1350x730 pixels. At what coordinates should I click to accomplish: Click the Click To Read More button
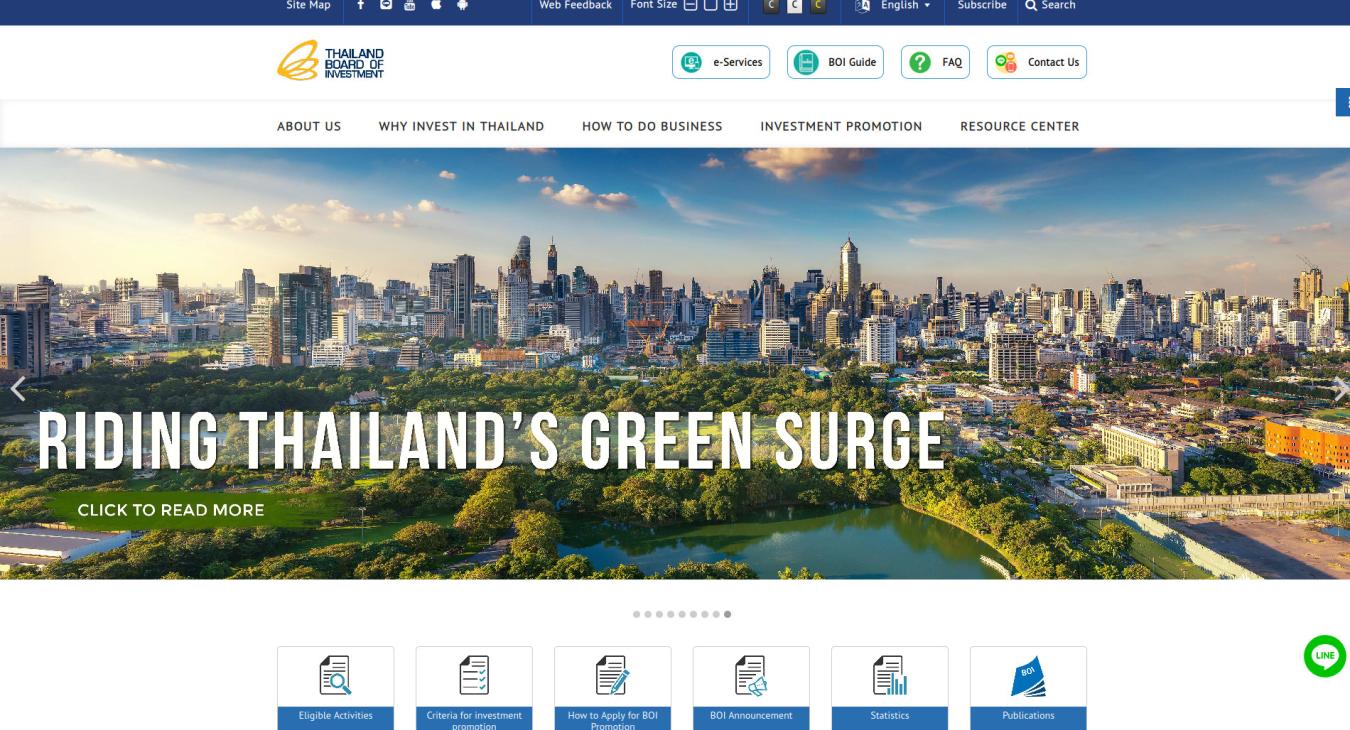coord(172,510)
